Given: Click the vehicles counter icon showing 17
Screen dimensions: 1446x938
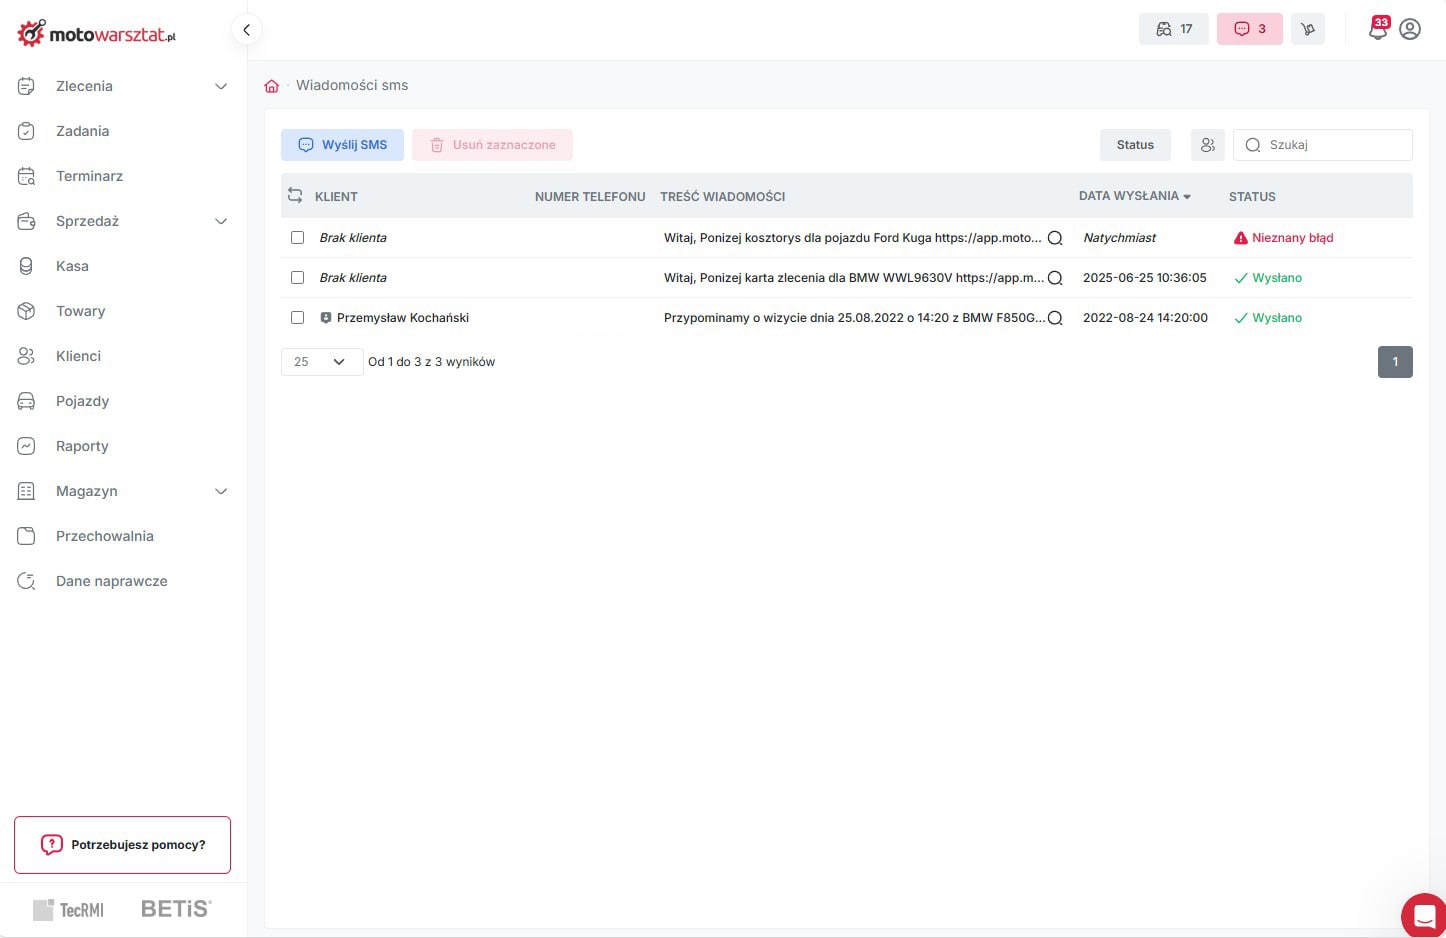Looking at the screenshot, I should pyautogui.click(x=1173, y=29).
